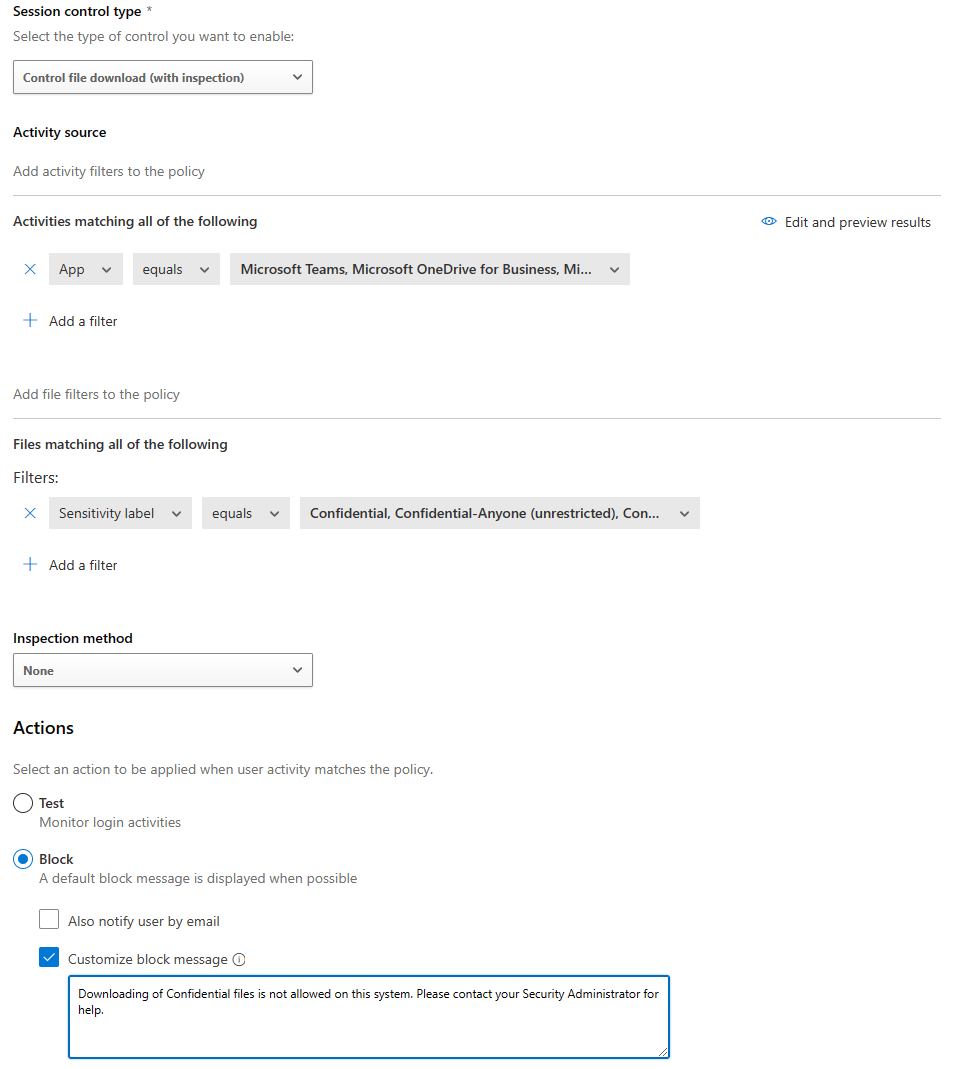This screenshot has height=1069, width=953.
Task: Remove the App activity filter
Action: coord(30,269)
